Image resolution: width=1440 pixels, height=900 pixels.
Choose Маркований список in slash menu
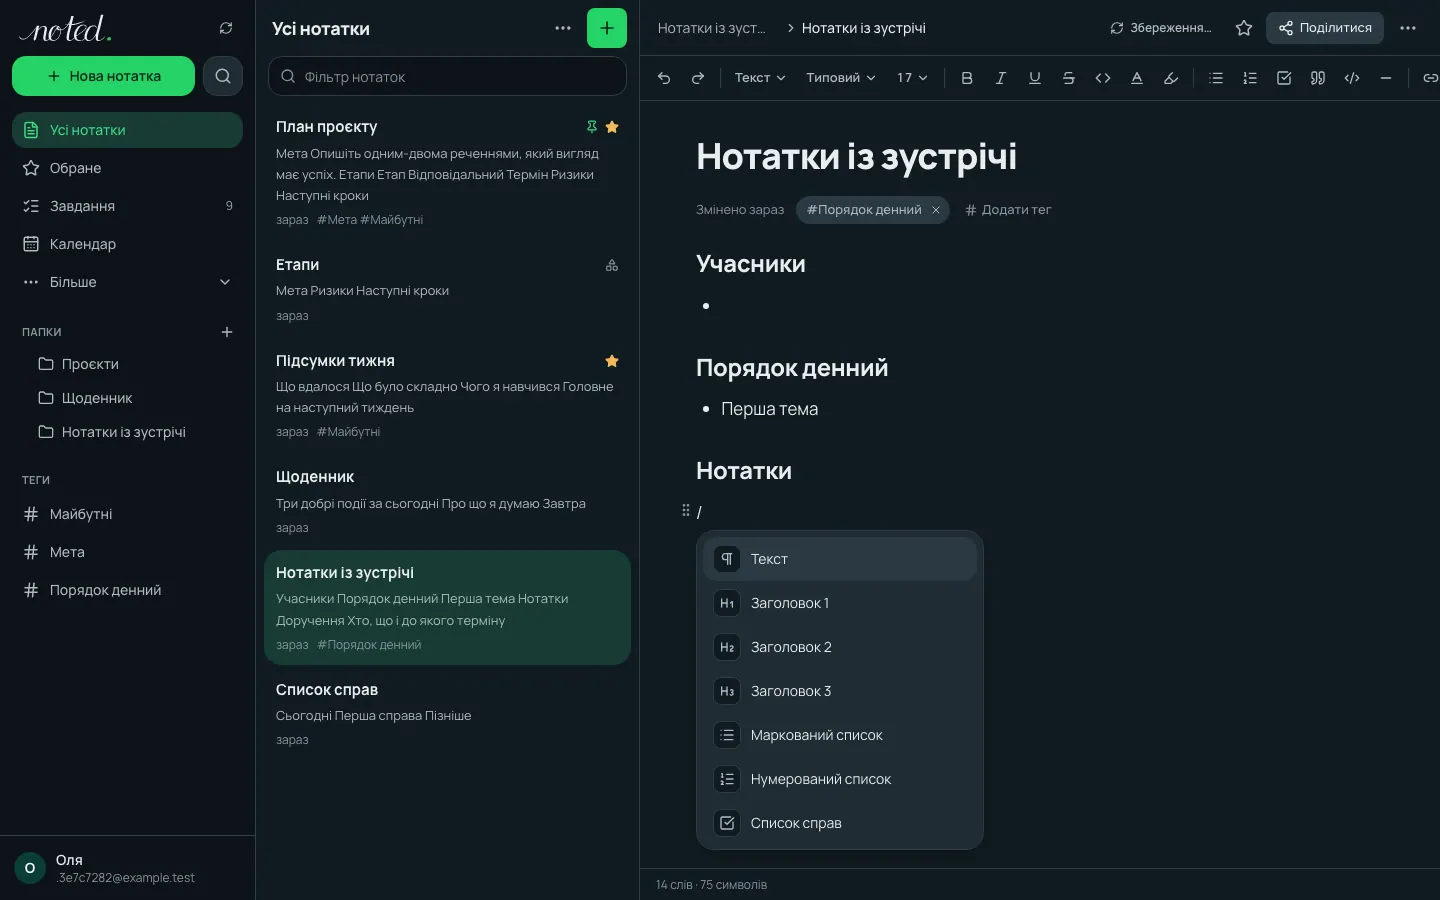tap(840, 735)
